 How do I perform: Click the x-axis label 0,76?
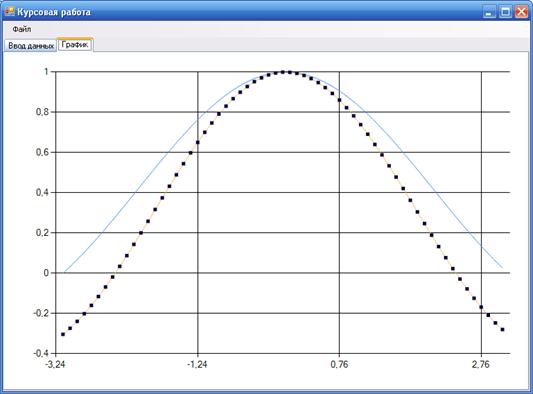pyautogui.click(x=339, y=364)
